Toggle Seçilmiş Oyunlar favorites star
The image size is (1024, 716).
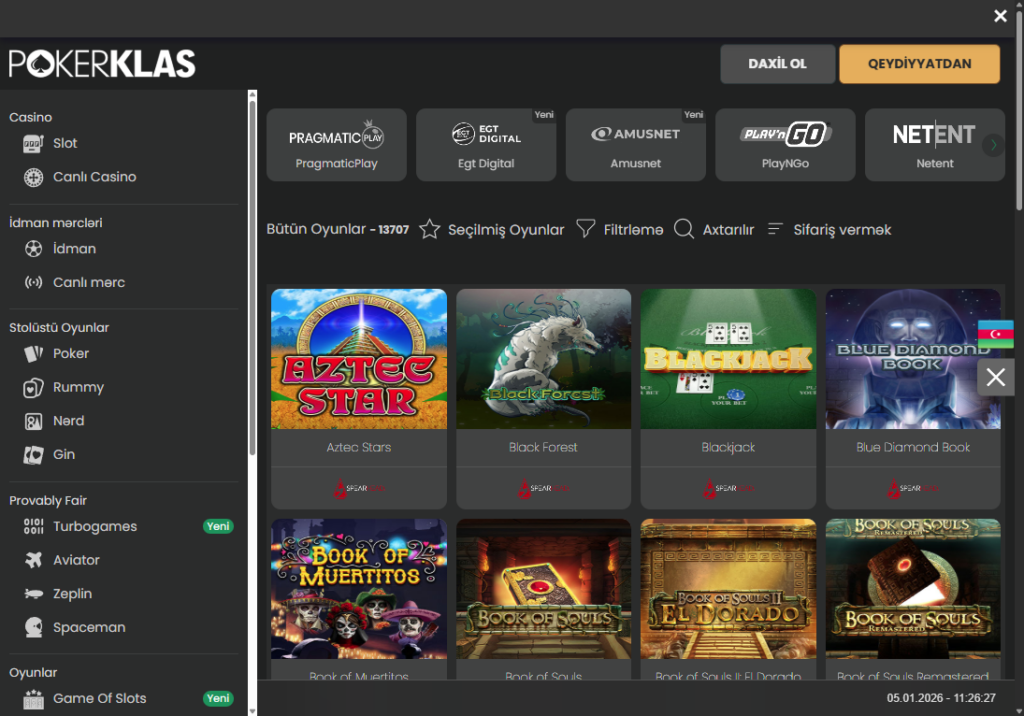[x=430, y=230]
